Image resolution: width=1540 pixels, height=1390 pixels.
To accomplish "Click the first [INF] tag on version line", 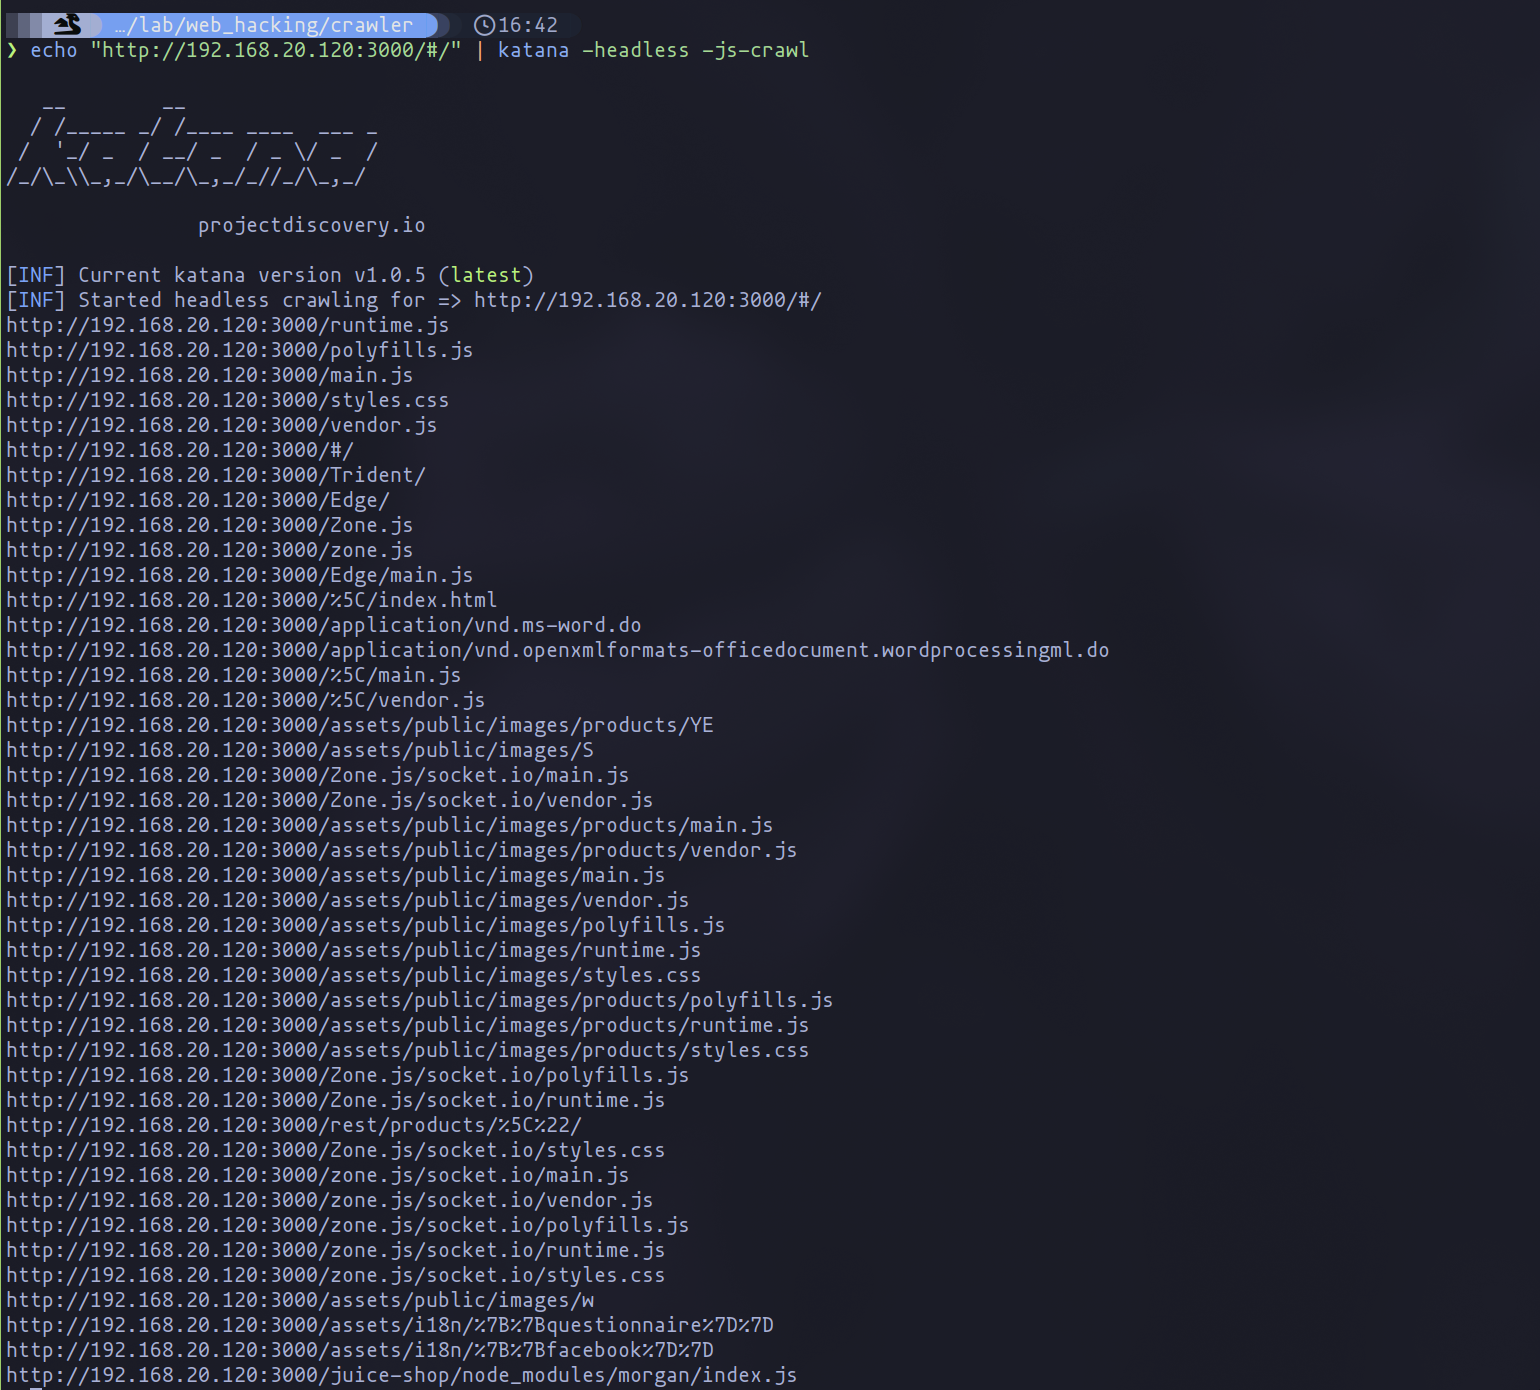I will (36, 275).
